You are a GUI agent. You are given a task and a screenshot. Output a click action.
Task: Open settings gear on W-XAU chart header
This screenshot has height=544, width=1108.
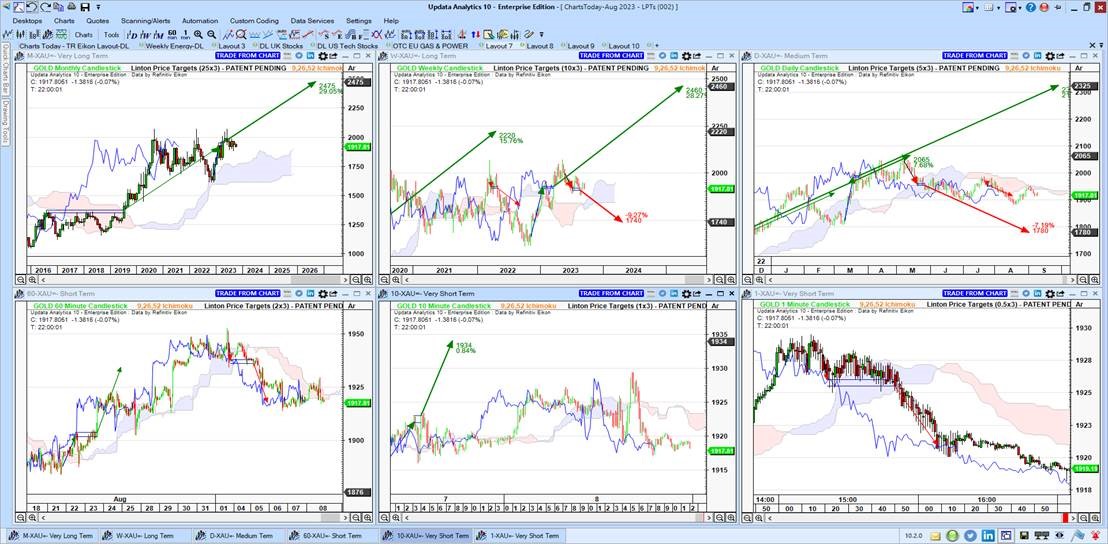click(686, 56)
